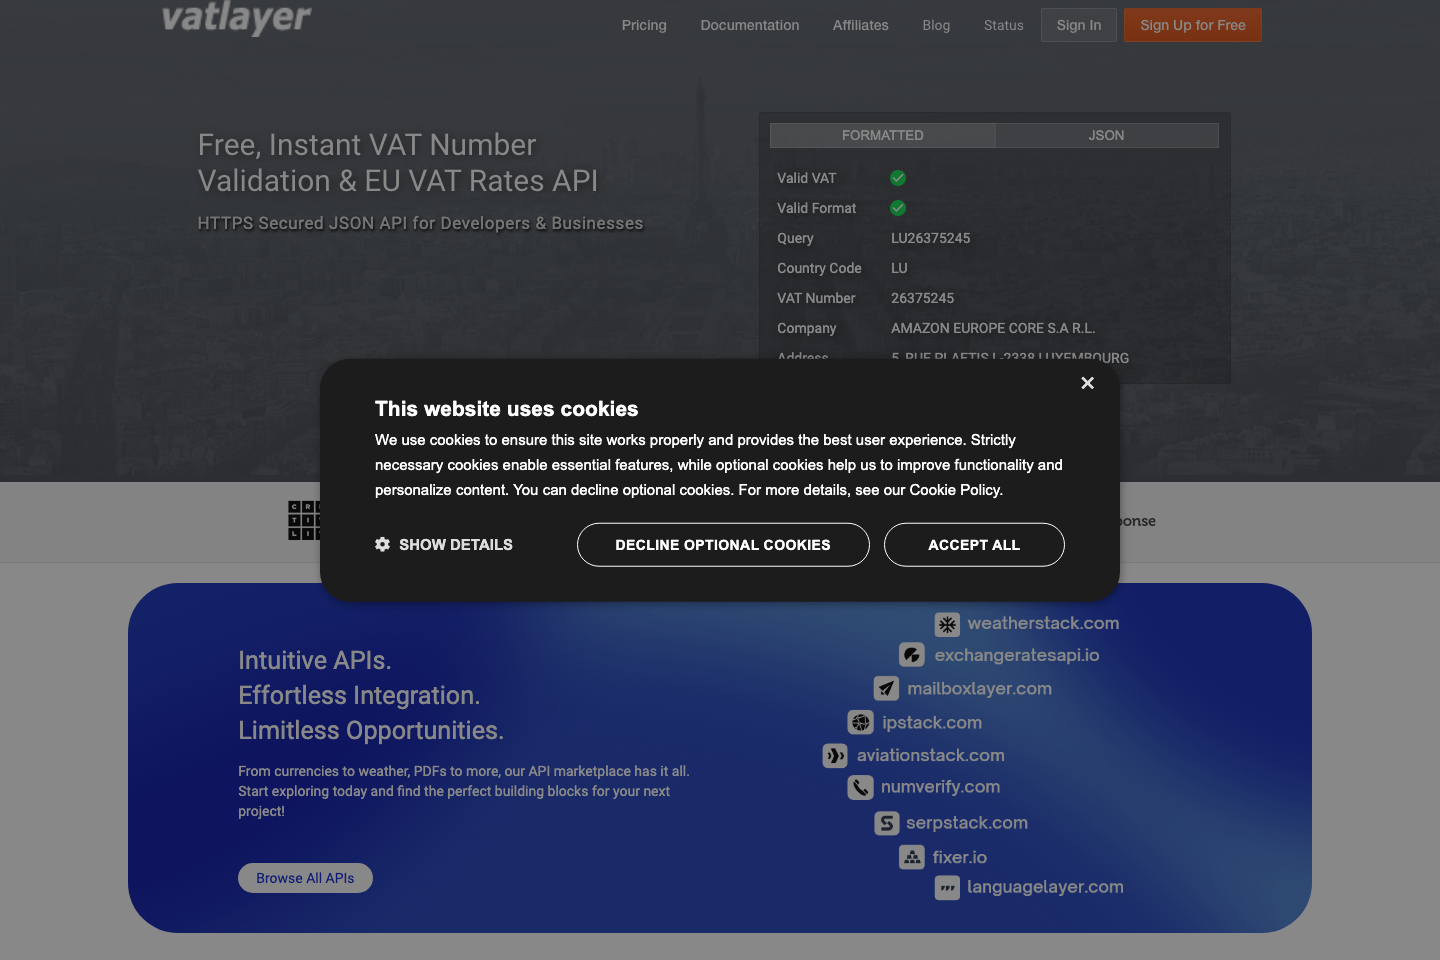Open the Documentation menu
Image resolution: width=1440 pixels, height=960 pixels.
point(749,25)
